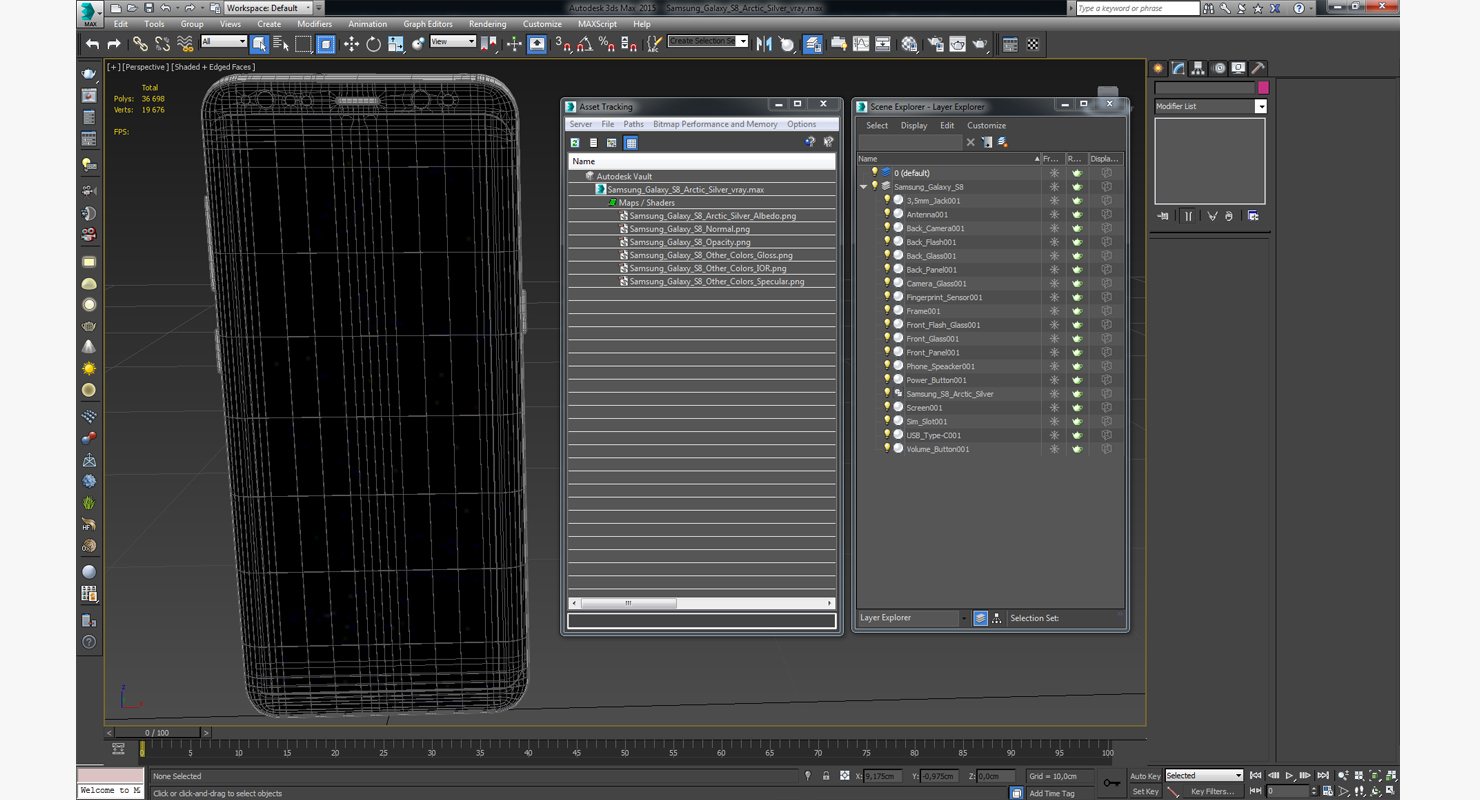Image resolution: width=1480 pixels, height=800 pixels.
Task: Toggle the 3D Snaps icon
Action: pyautogui.click(x=563, y=44)
